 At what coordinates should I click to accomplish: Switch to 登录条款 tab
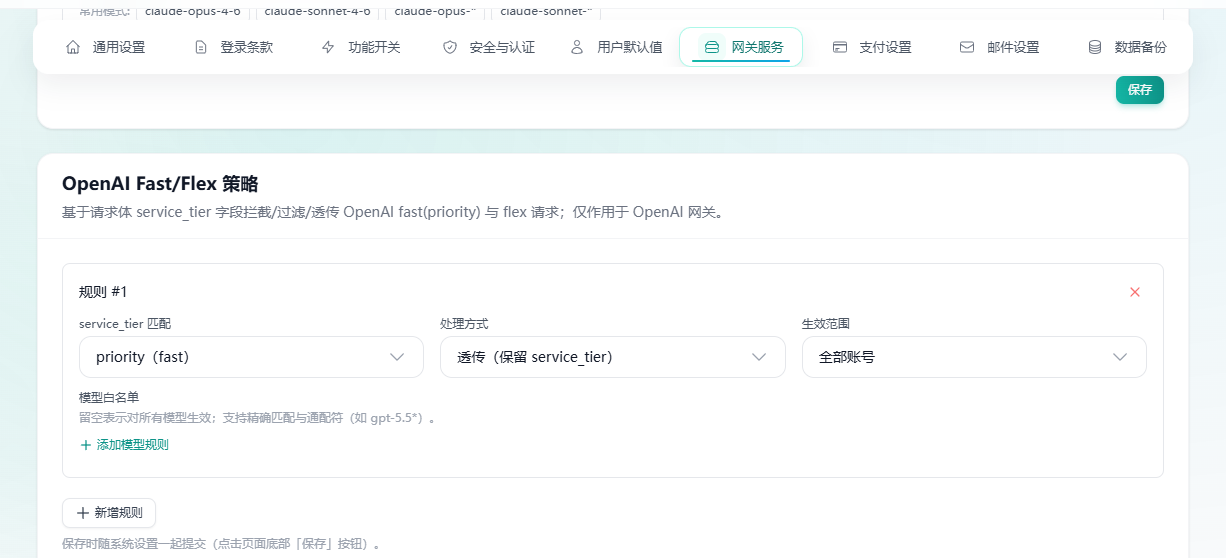coord(233,47)
